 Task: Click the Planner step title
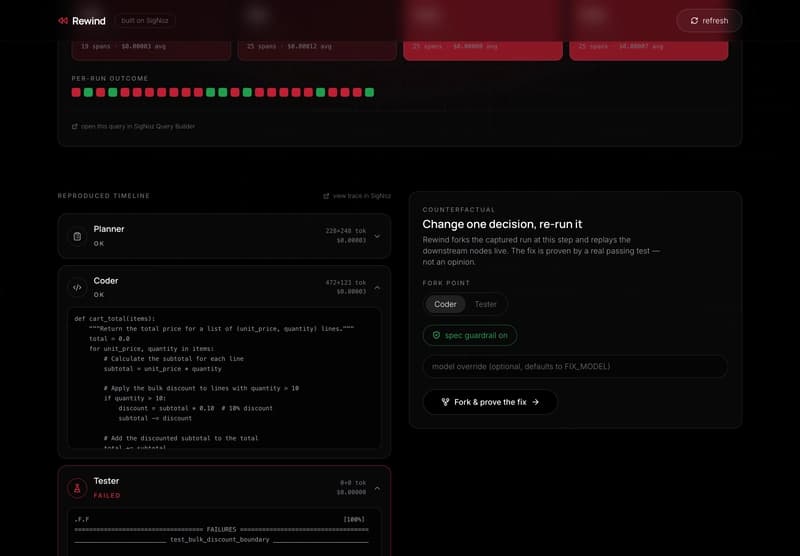109,229
